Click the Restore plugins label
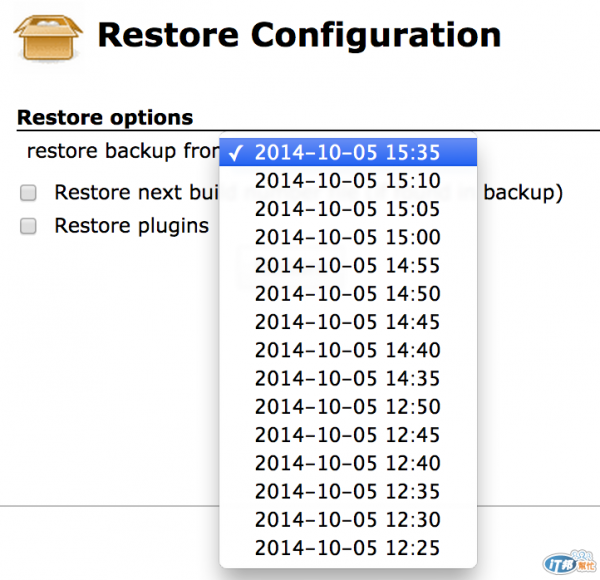The height and width of the screenshot is (580, 600). 131,226
